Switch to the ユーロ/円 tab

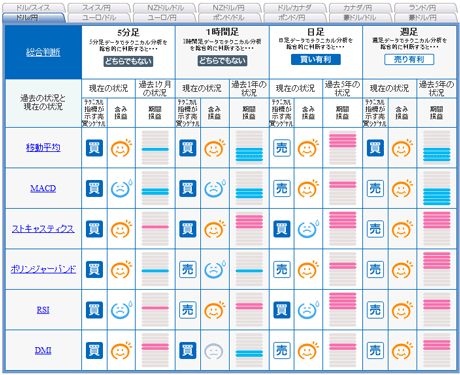tap(164, 18)
